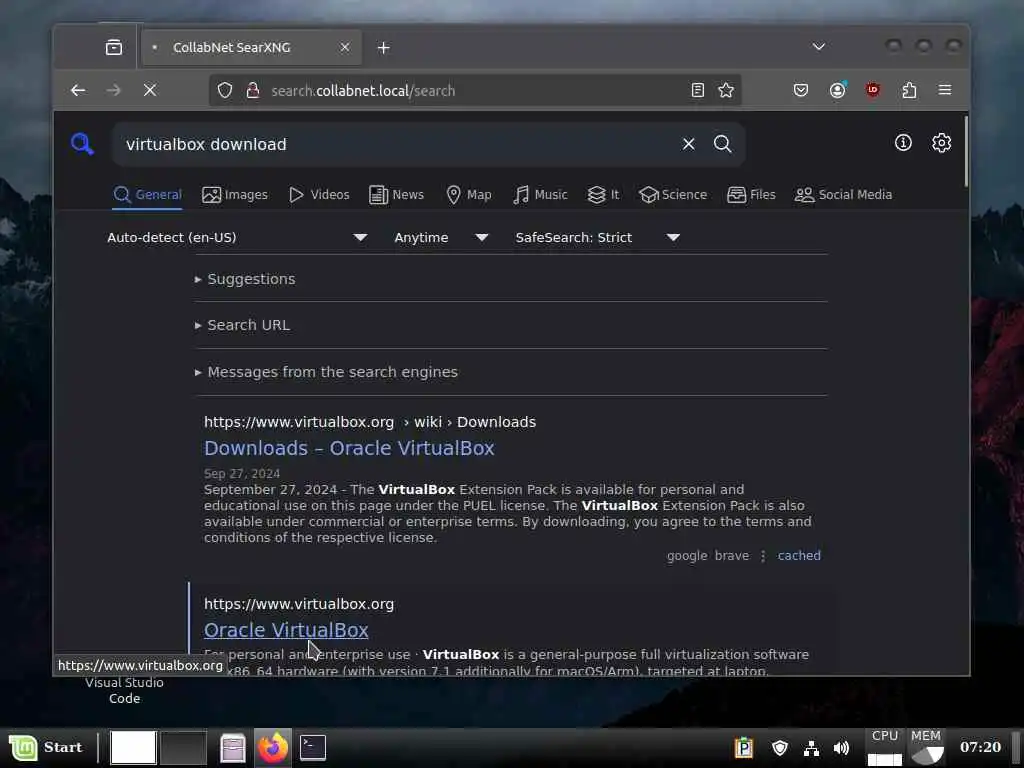Click the SearXNG magnifier logo
Viewport: 1024px width, 768px height.
pyautogui.click(x=82, y=144)
